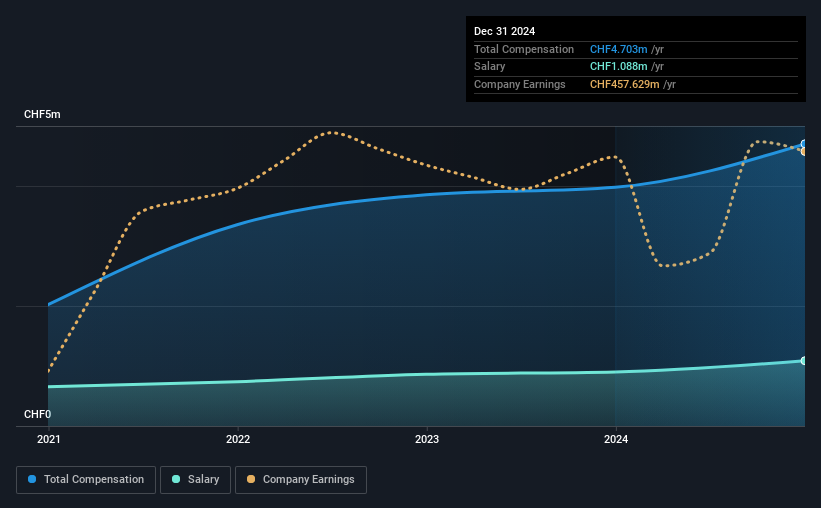Click the CHF5m axis label
821x508 pixels.
(42, 114)
